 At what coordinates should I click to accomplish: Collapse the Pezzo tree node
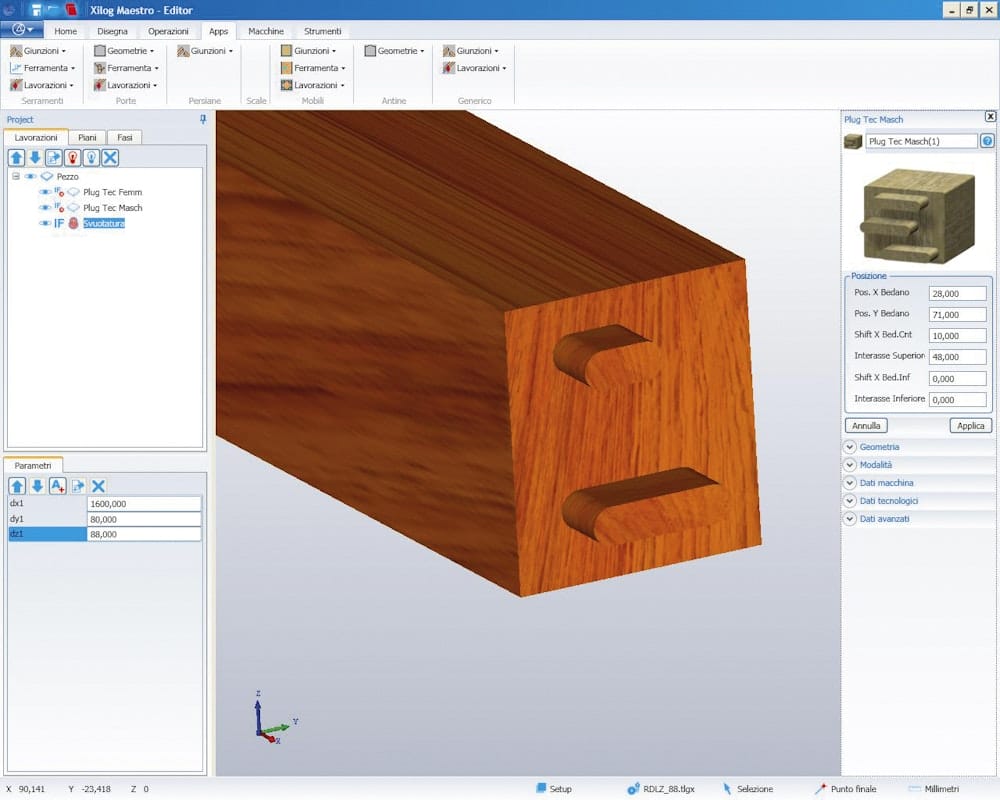(16, 176)
